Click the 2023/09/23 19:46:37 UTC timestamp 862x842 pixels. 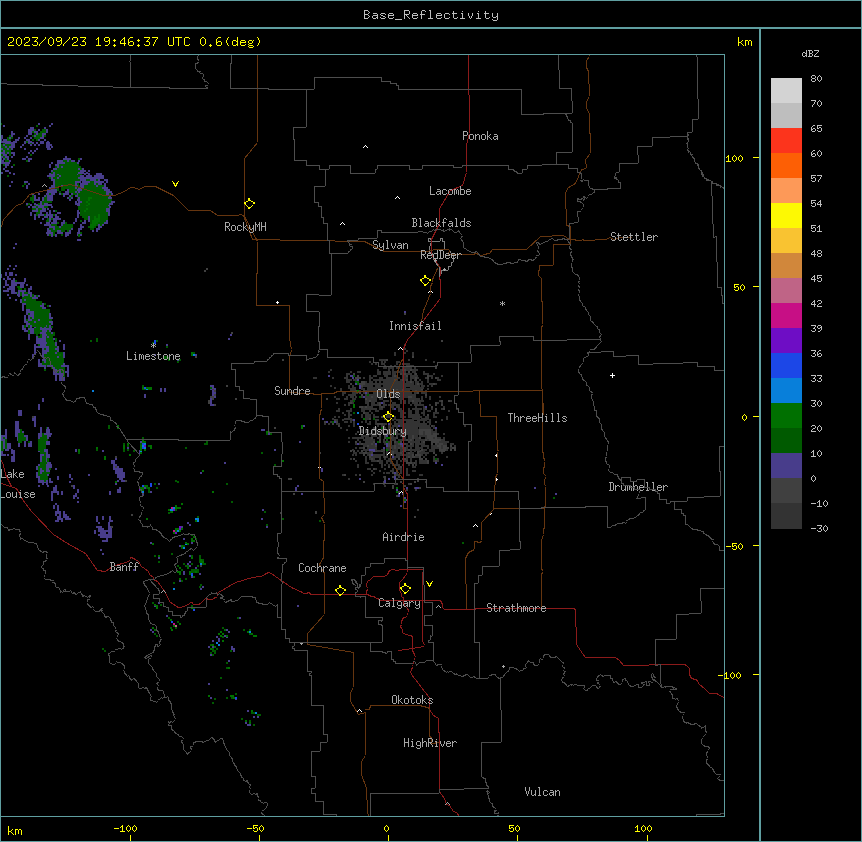point(99,42)
